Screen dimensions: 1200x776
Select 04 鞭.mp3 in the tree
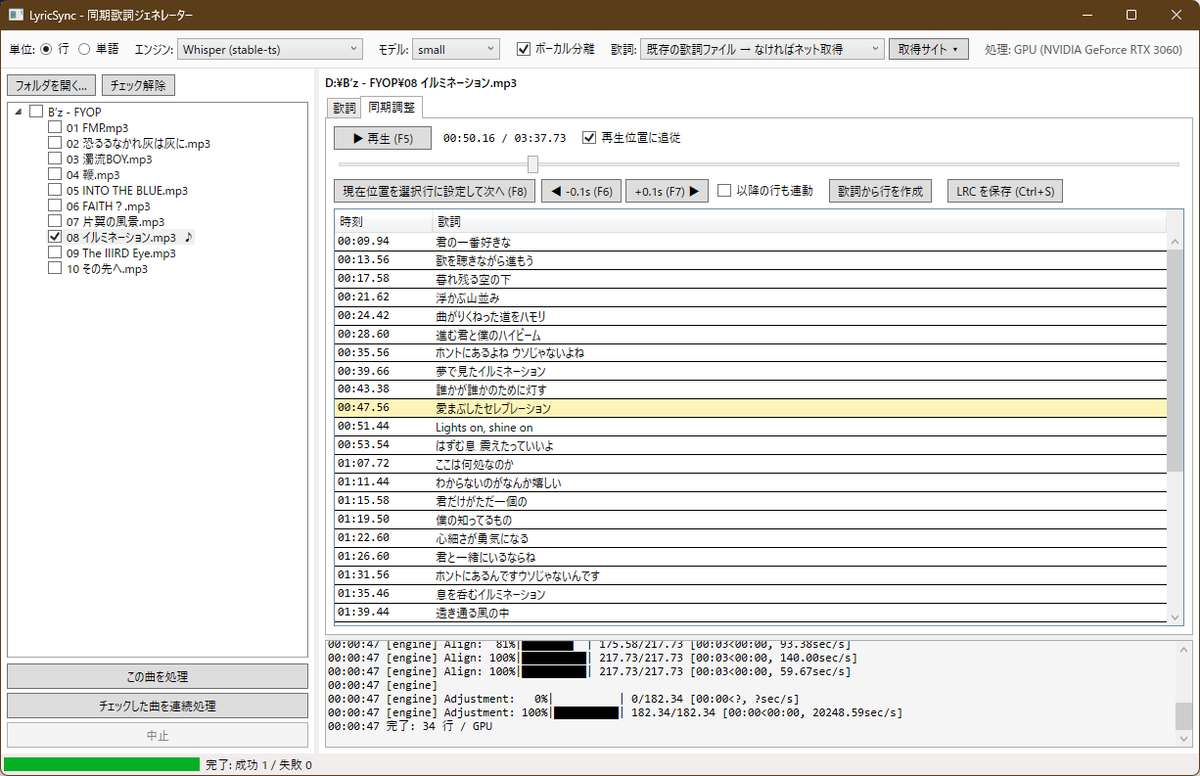93,175
